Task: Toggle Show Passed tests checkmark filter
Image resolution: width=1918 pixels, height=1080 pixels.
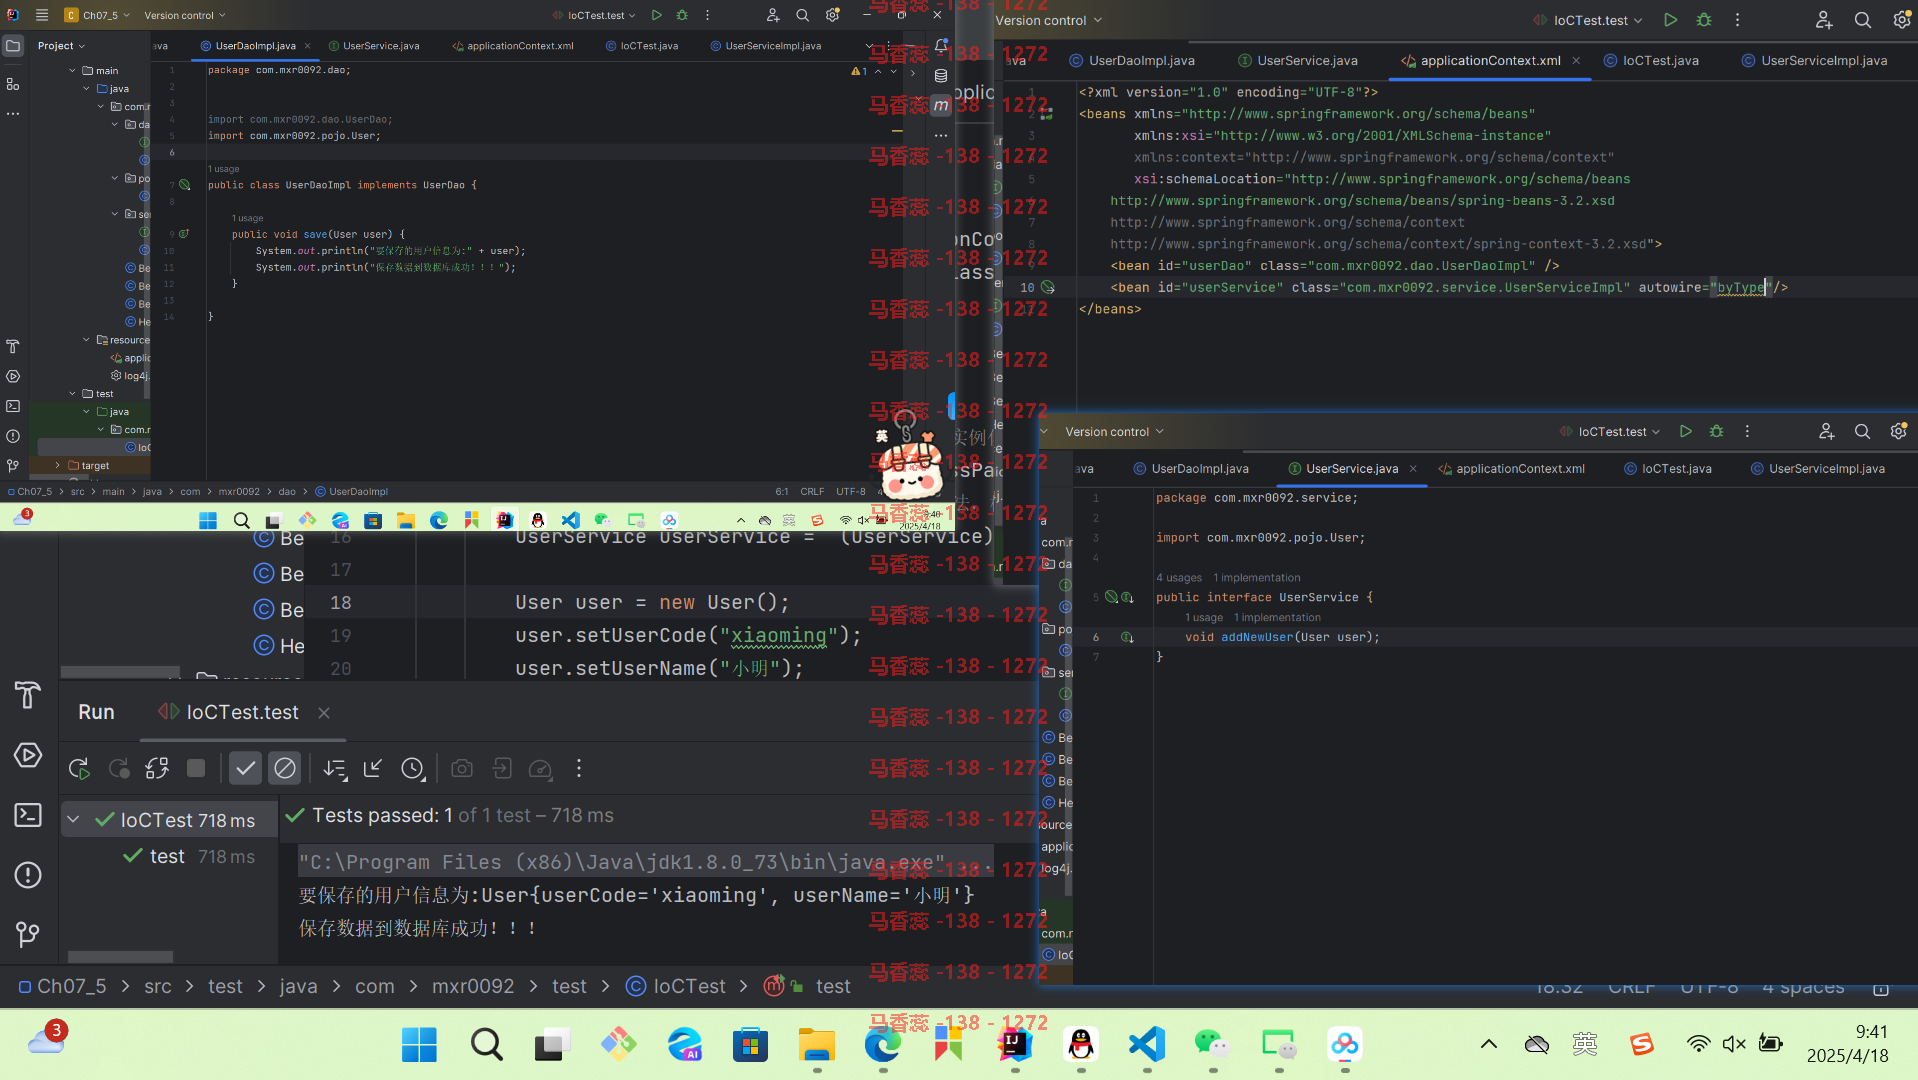Action: 245,768
